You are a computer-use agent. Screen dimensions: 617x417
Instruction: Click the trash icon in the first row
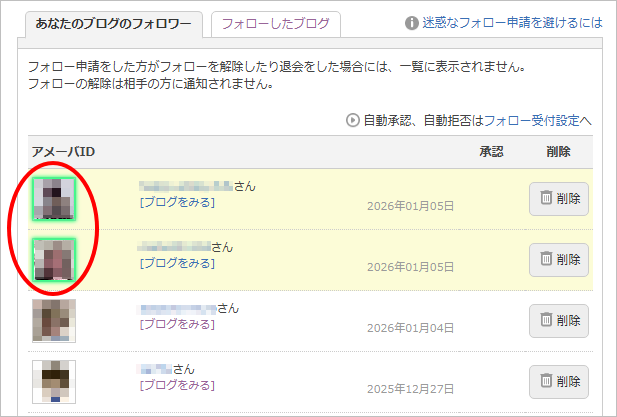pyautogui.click(x=546, y=198)
